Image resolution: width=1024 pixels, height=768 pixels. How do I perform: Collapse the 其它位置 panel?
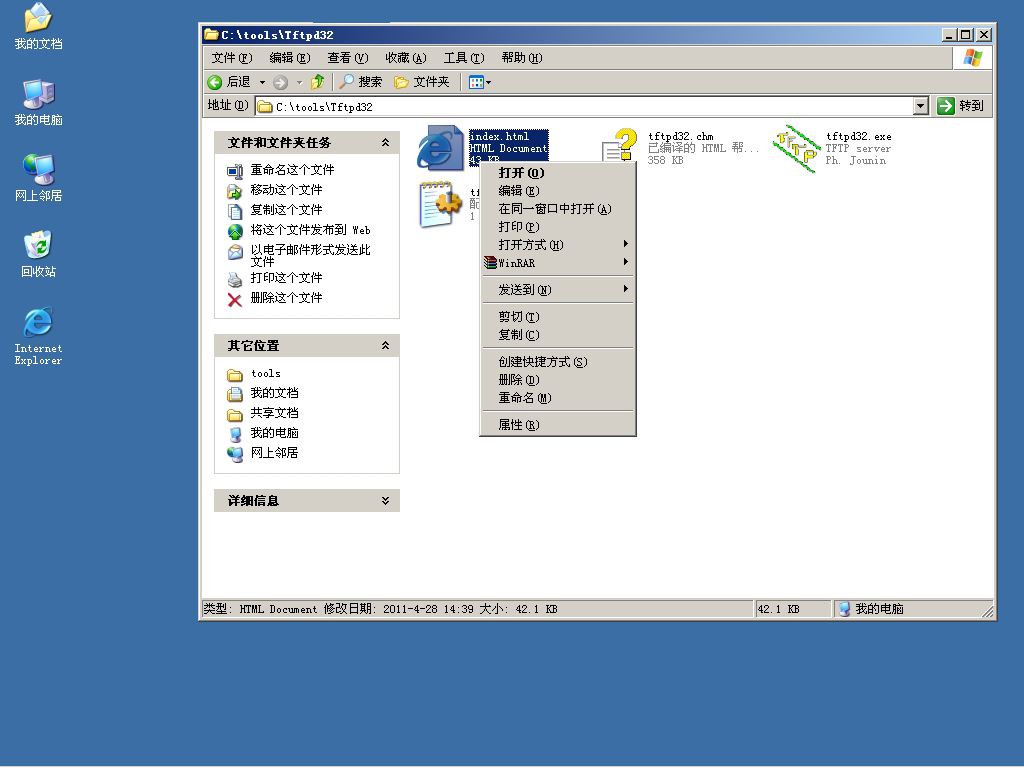coord(385,345)
